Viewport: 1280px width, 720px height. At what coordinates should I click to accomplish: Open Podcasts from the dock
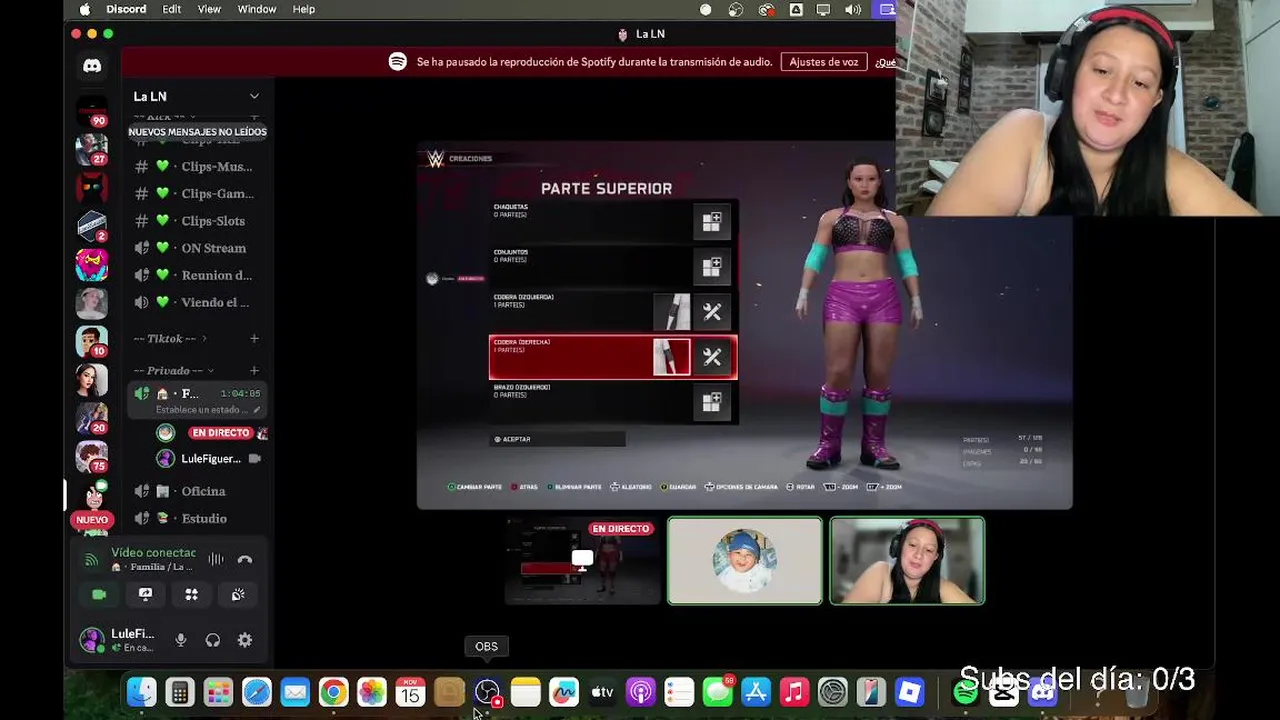point(641,692)
